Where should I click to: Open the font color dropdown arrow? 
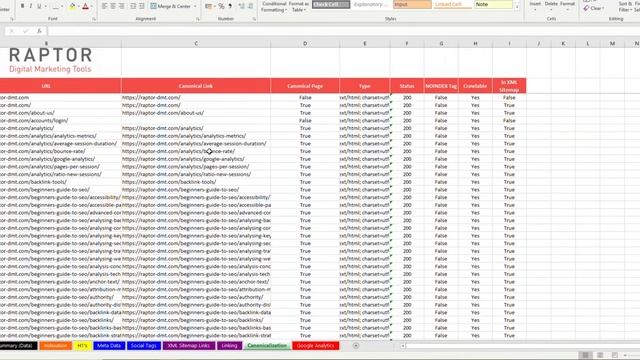click(91, 6)
